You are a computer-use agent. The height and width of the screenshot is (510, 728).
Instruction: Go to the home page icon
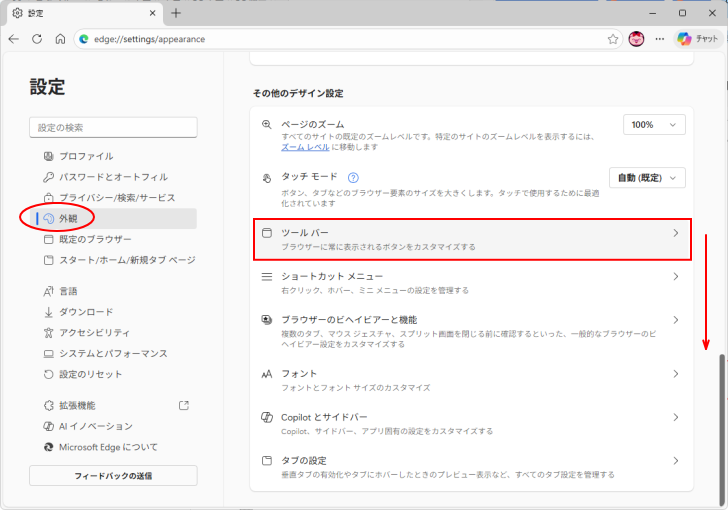60,39
